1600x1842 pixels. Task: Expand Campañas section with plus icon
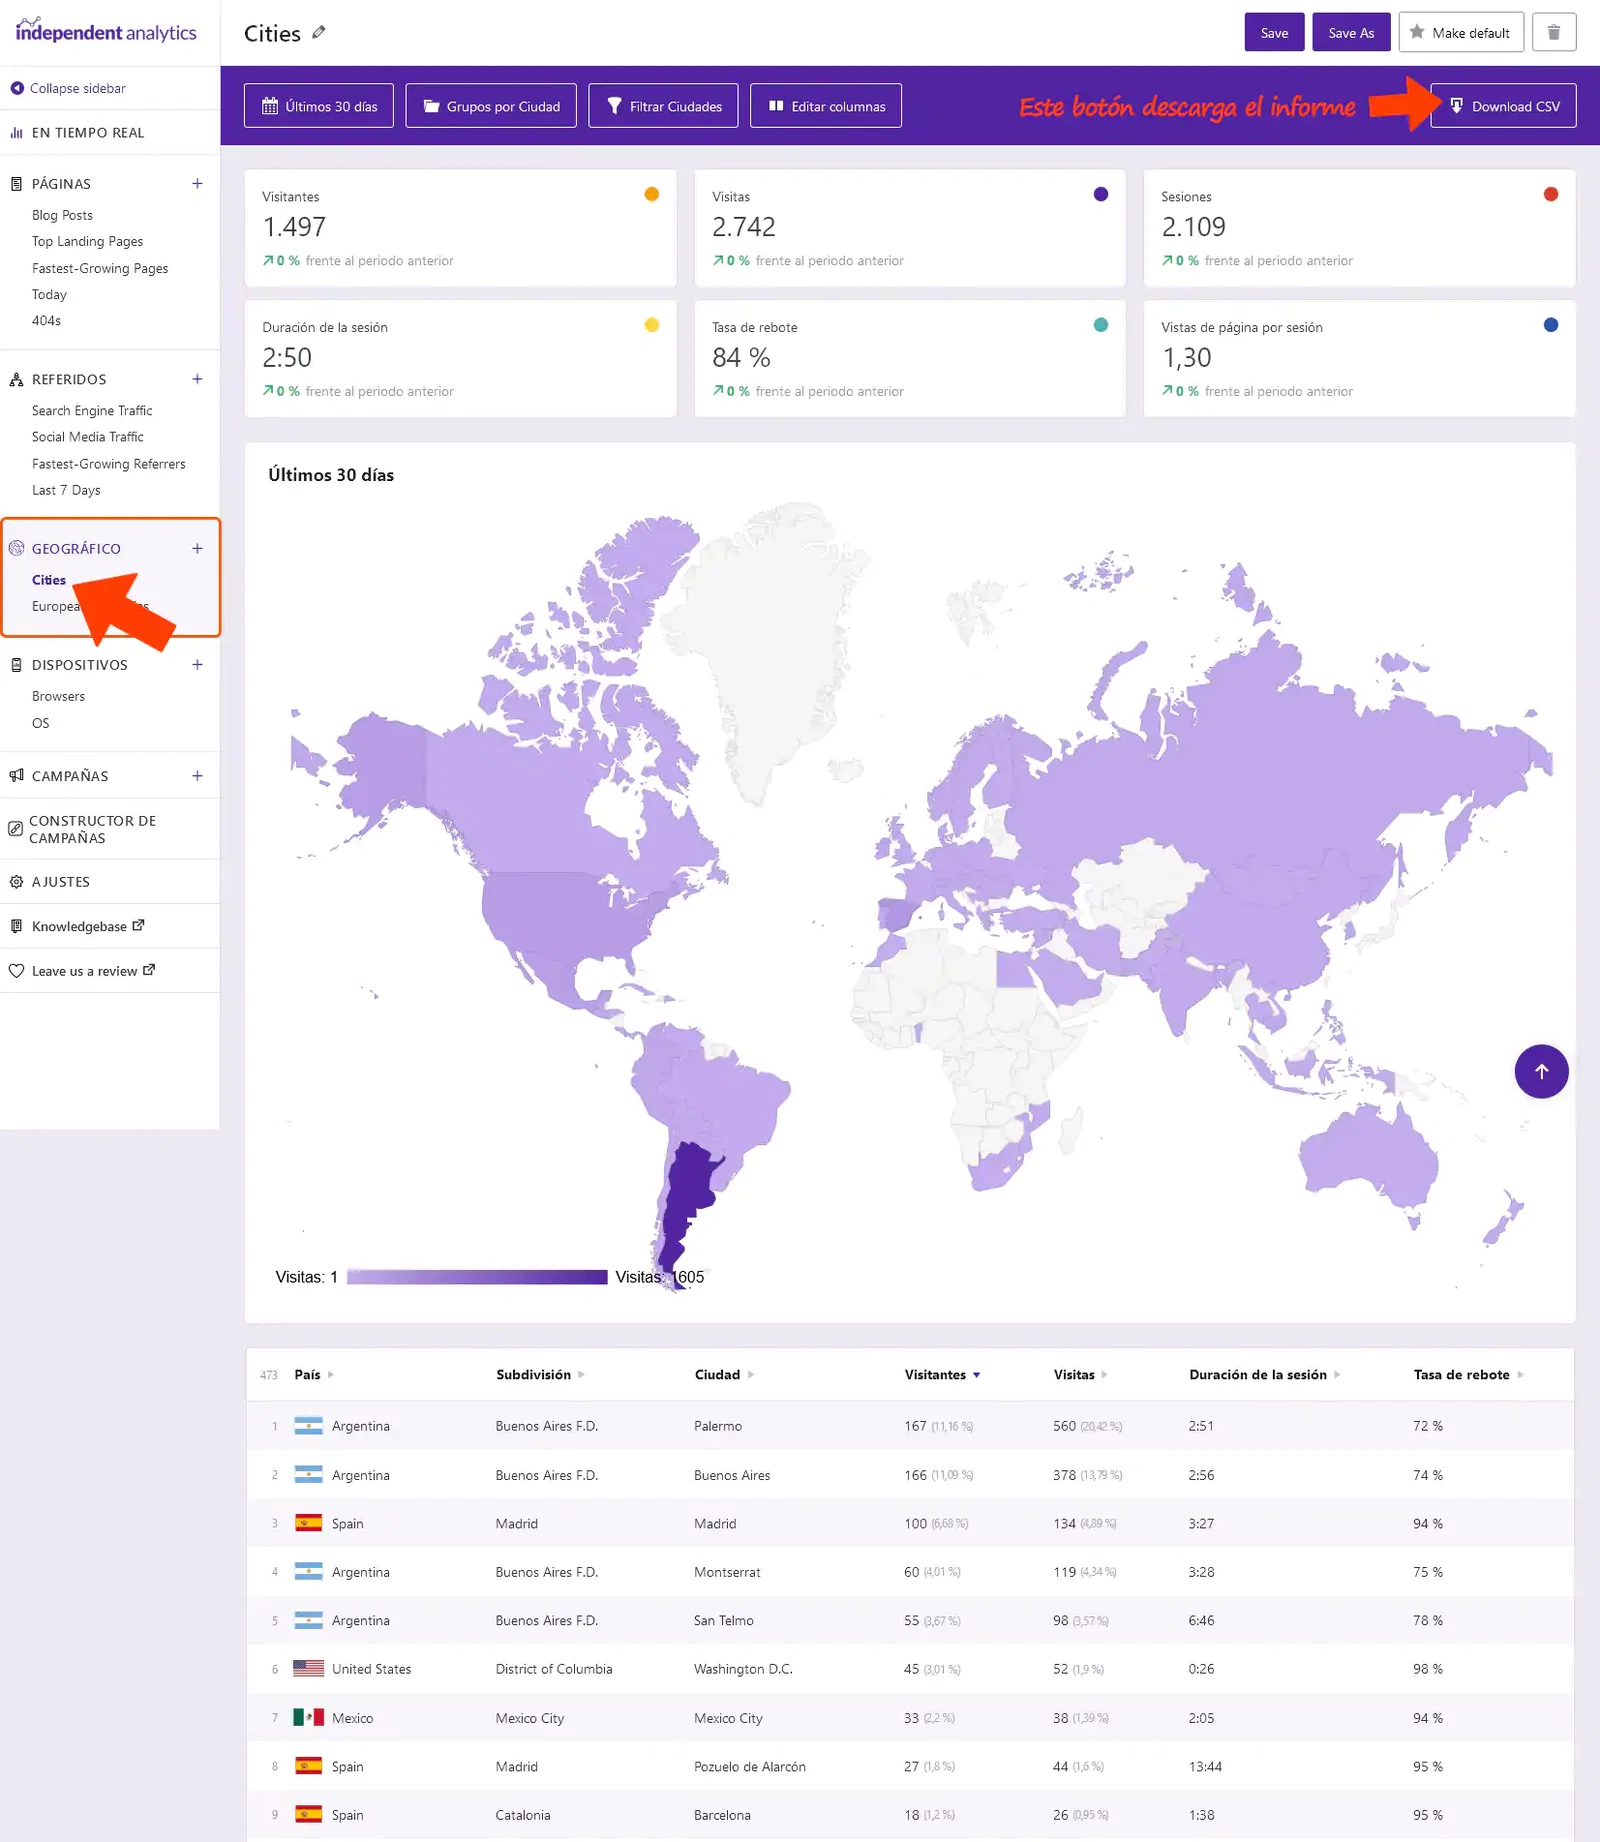197,776
